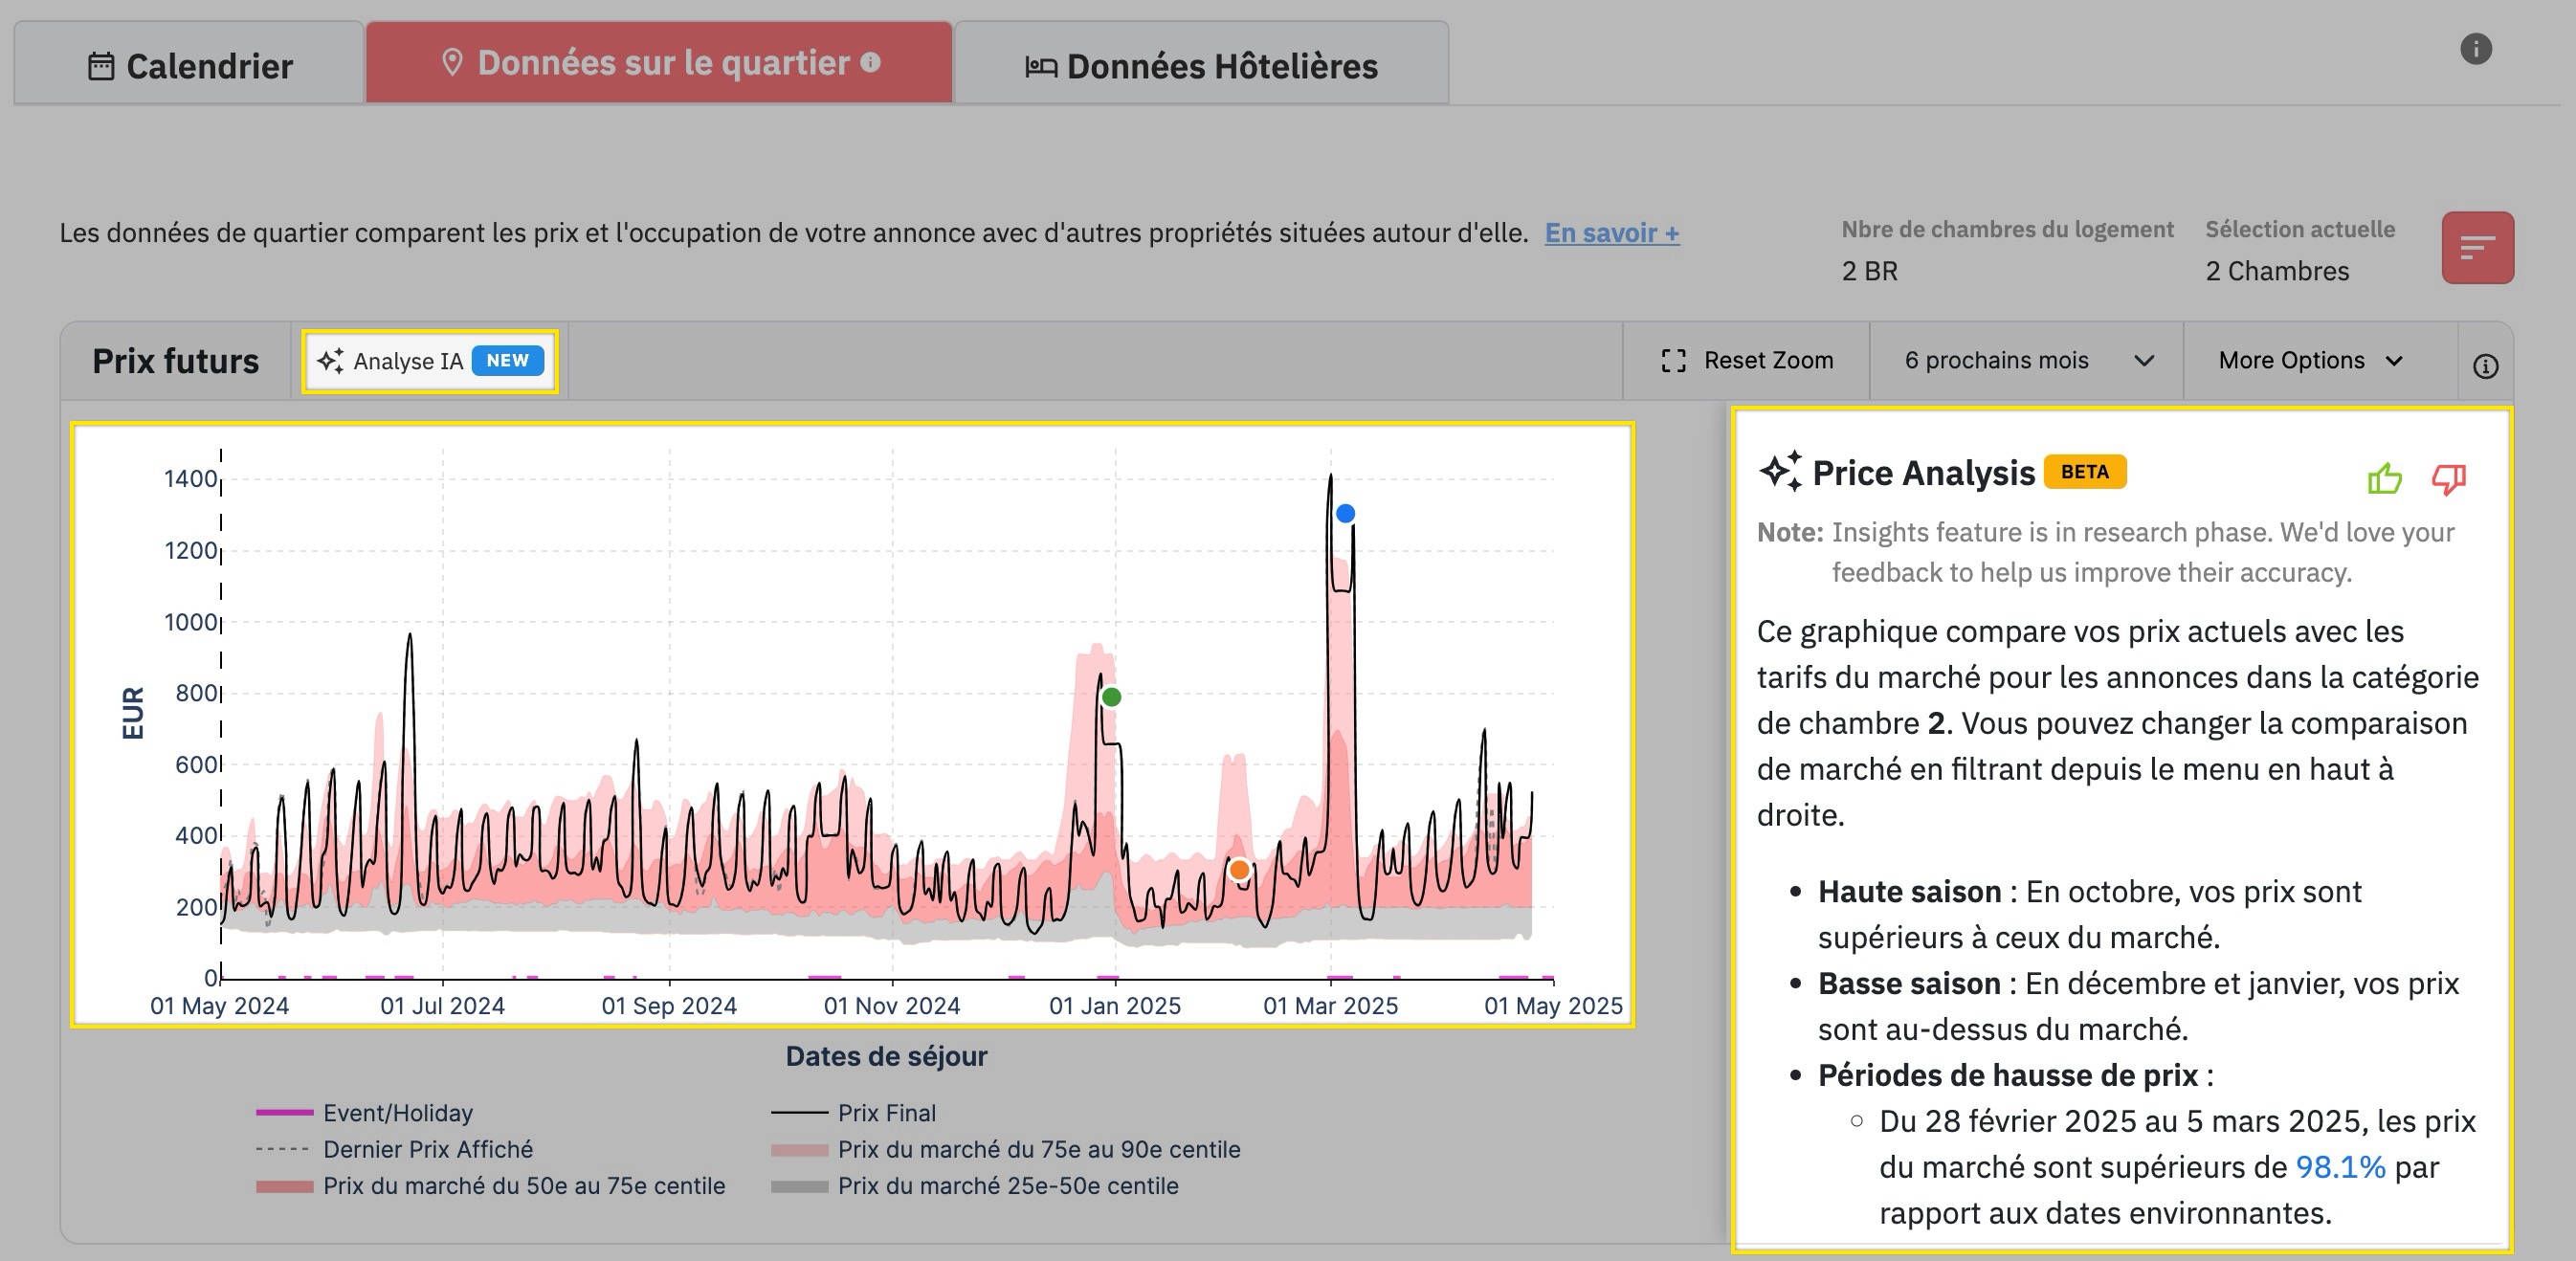
Task: Give thumbs down on Price Analysis
Action: coord(2446,479)
